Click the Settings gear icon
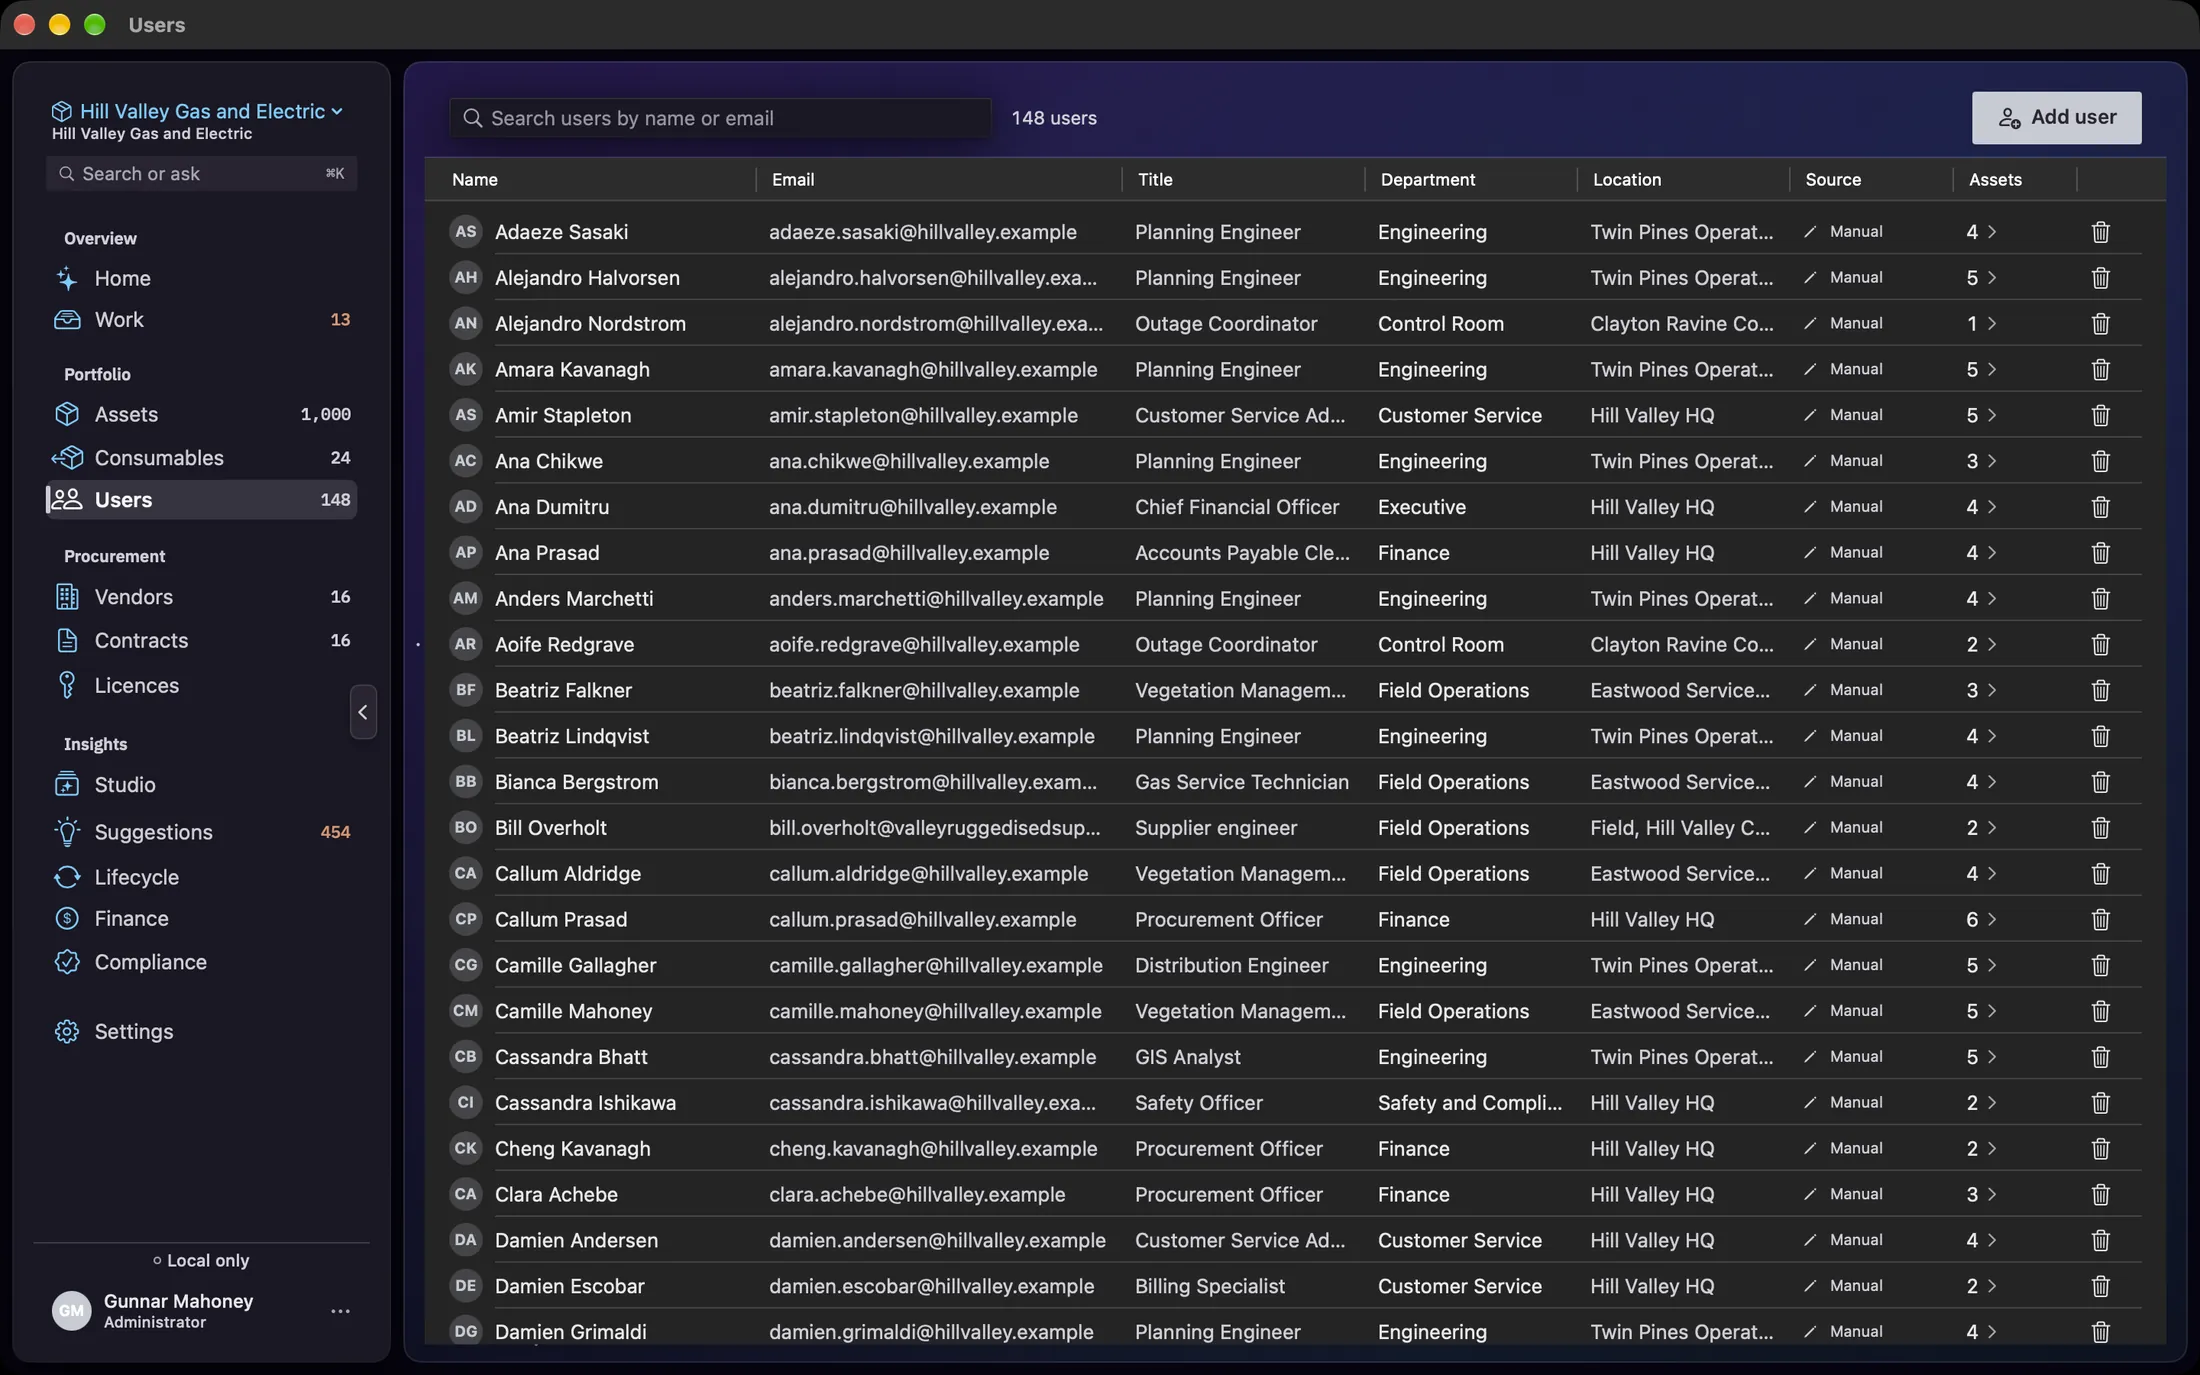This screenshot has height=1375, width=2200. (x=67, y=1032)
